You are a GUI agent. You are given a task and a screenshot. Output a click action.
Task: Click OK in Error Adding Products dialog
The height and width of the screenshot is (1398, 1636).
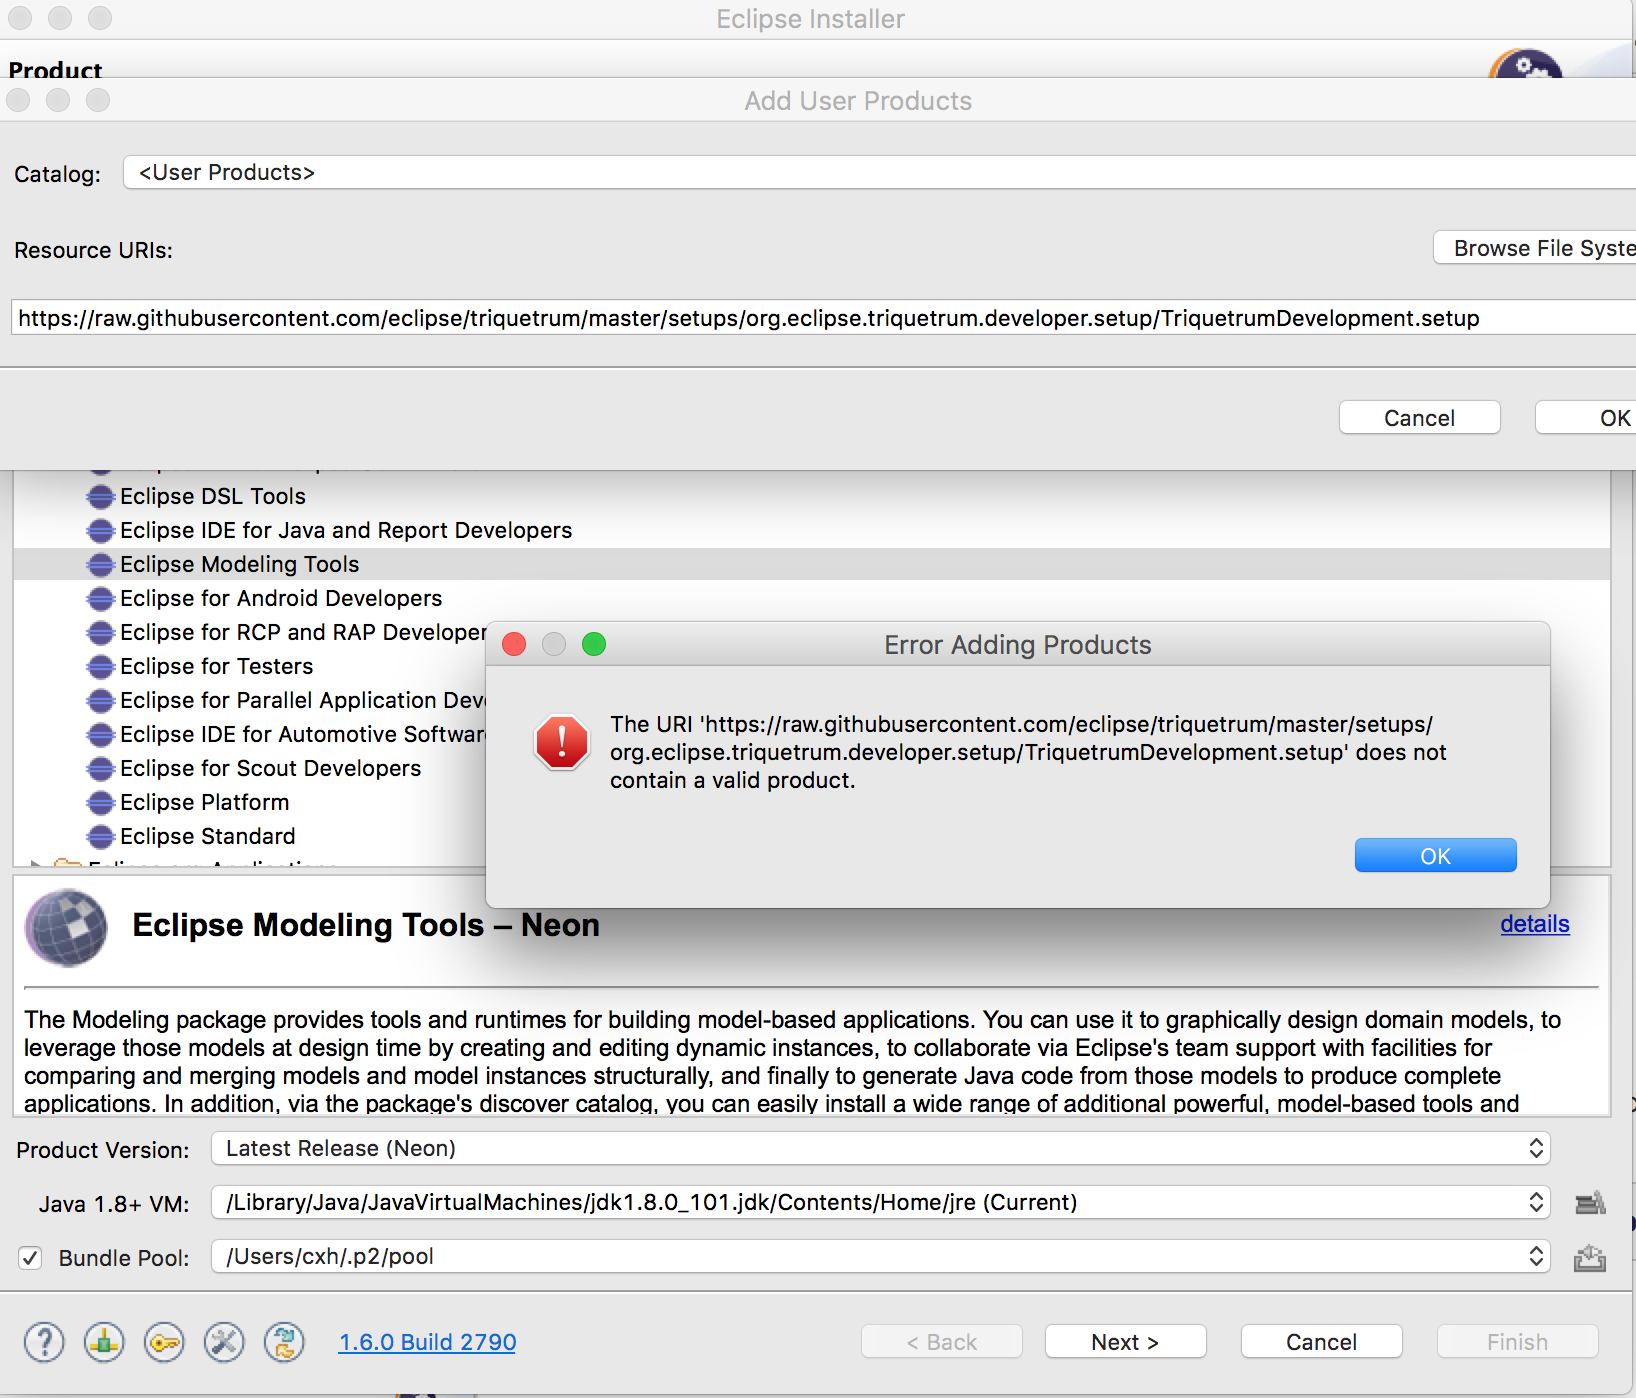(x=1435, y=856)
